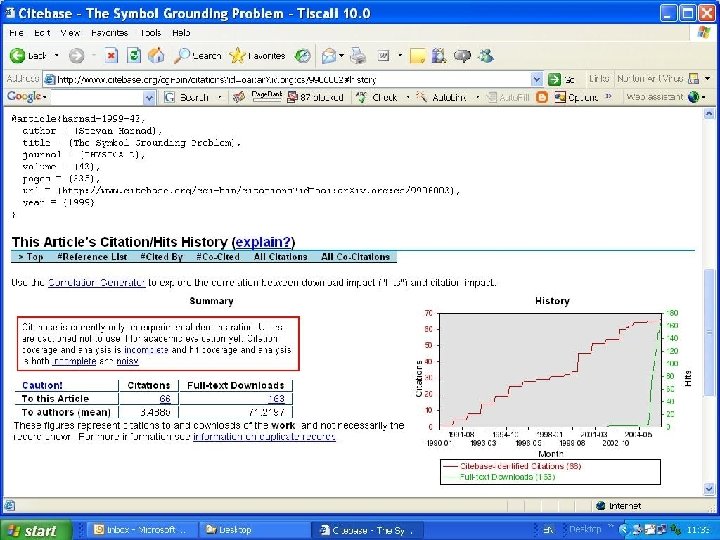720x540 pixels.
Task: Open the Correlation Generator link
Action: click(97, 282)
